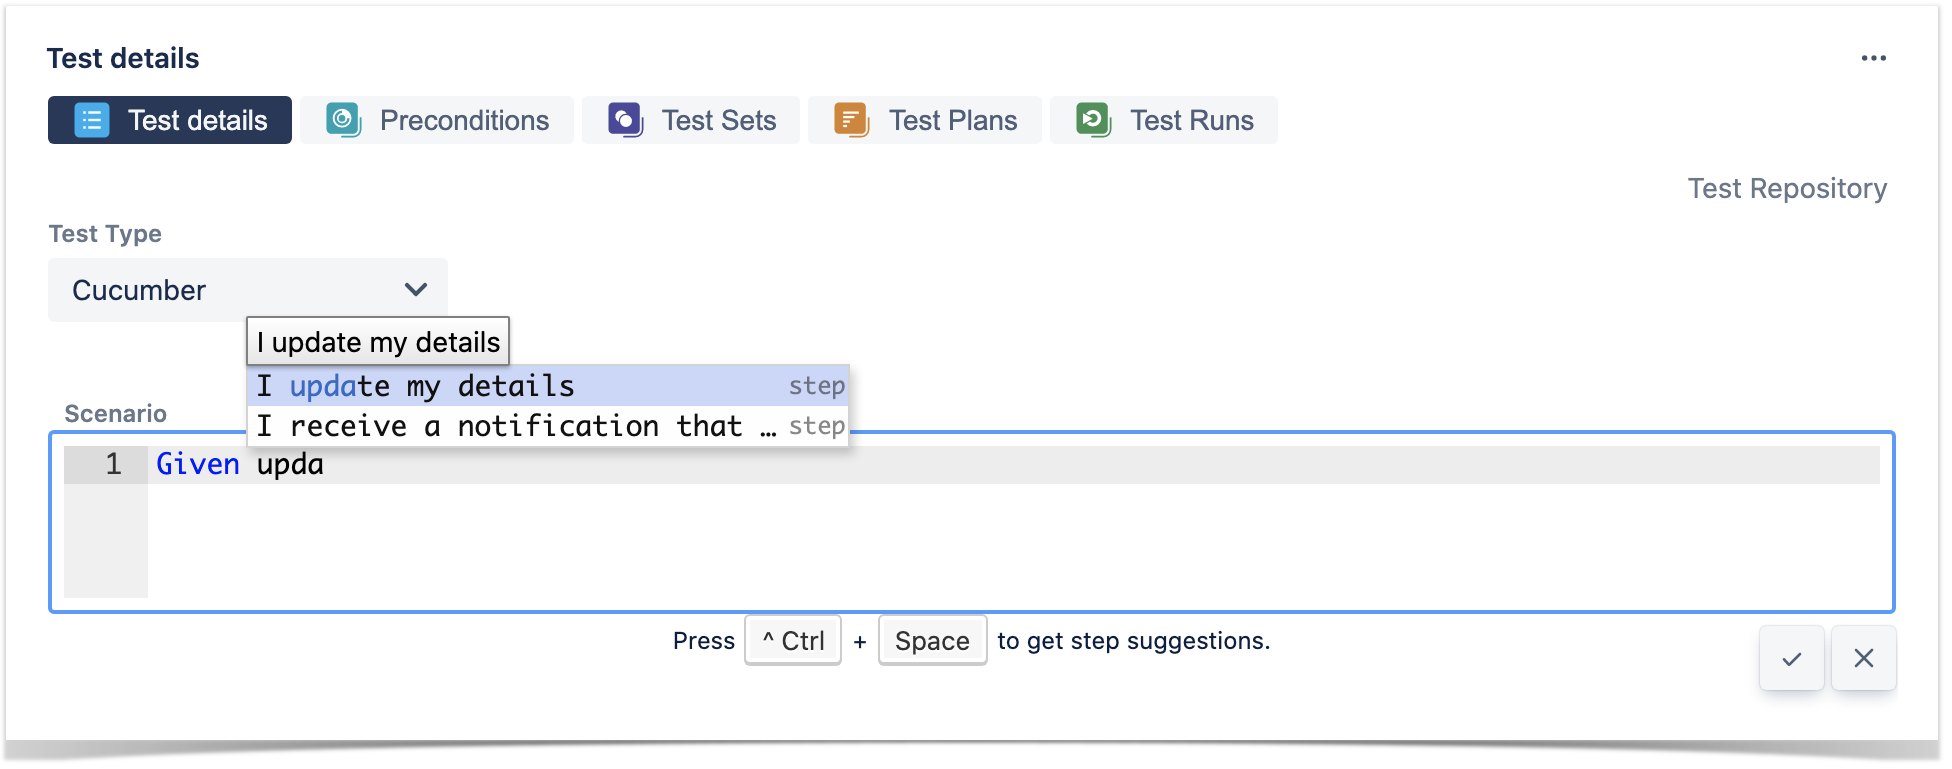1952x769 pixels.
Task: Select the 'I update my details' suggestion
Action: tap(548, 386)
